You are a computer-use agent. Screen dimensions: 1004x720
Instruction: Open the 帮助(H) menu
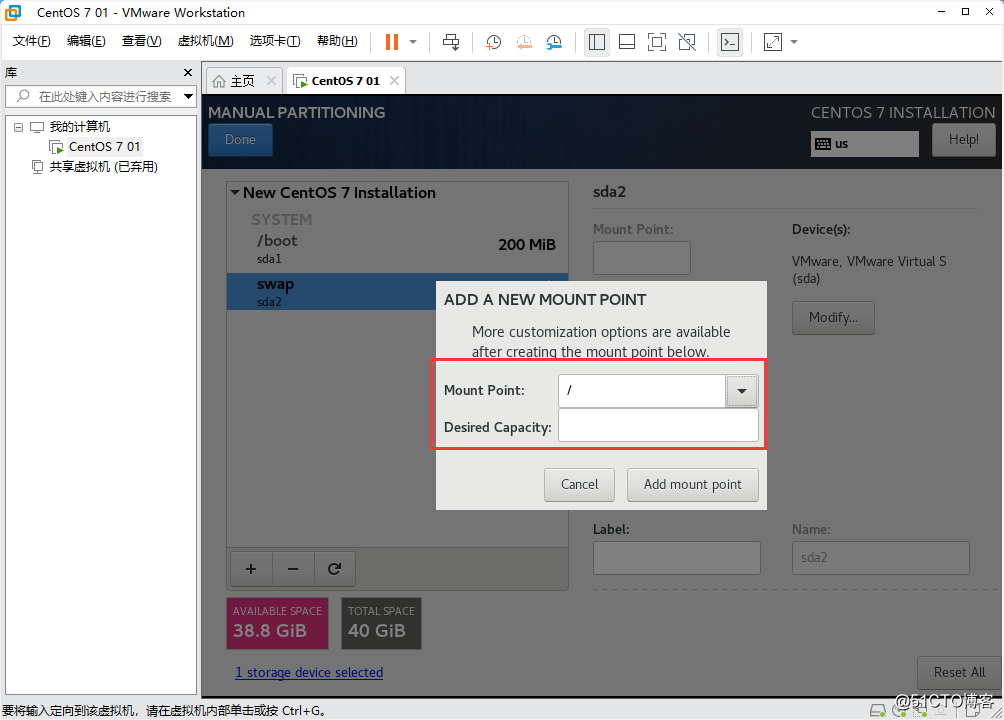(x=337, y=41)
